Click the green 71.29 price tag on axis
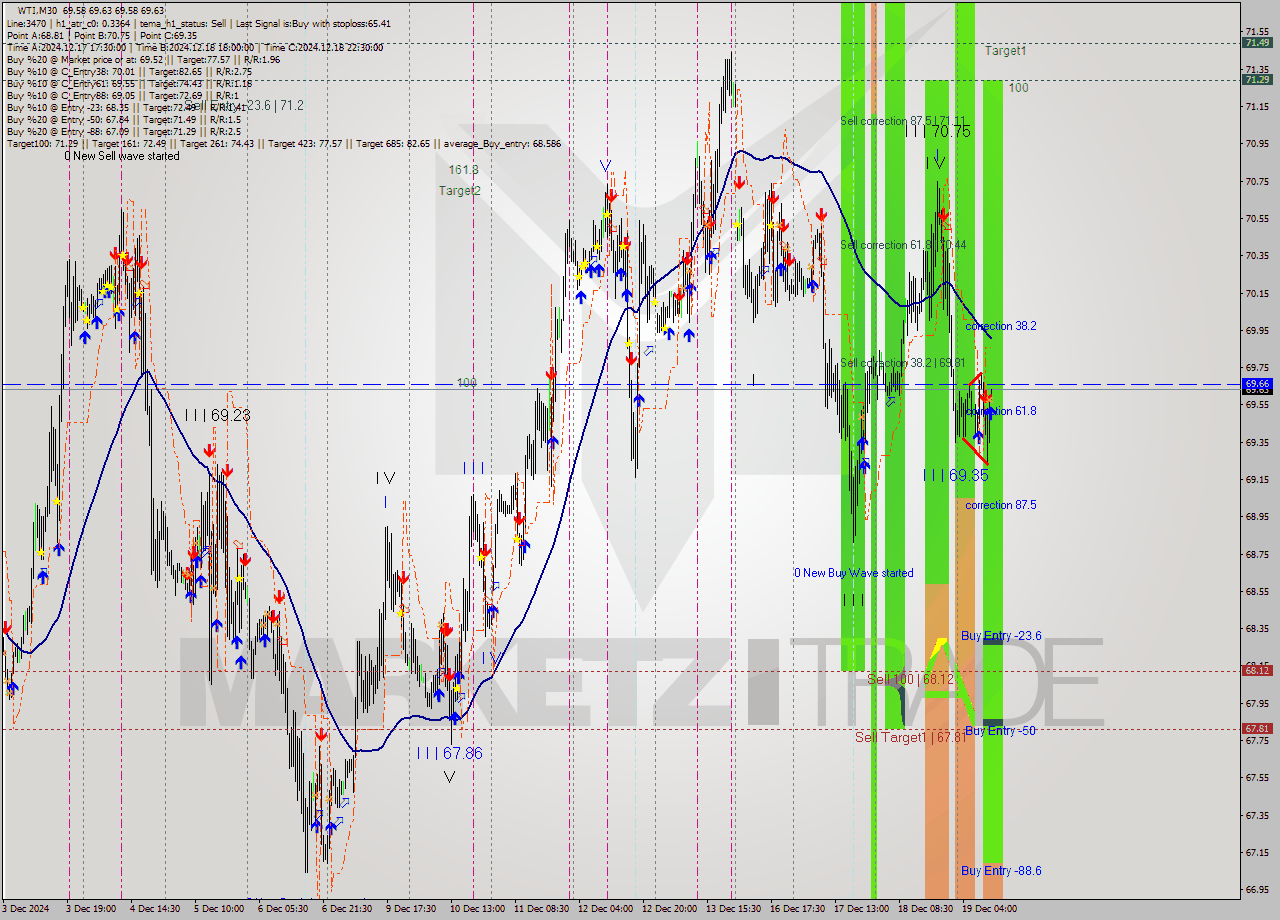 click(x=1257, y=80)
